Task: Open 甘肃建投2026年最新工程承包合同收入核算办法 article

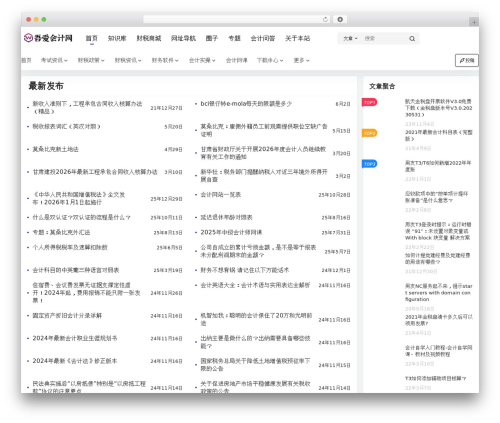Action: pyautogui.click(x=95, y=172)
